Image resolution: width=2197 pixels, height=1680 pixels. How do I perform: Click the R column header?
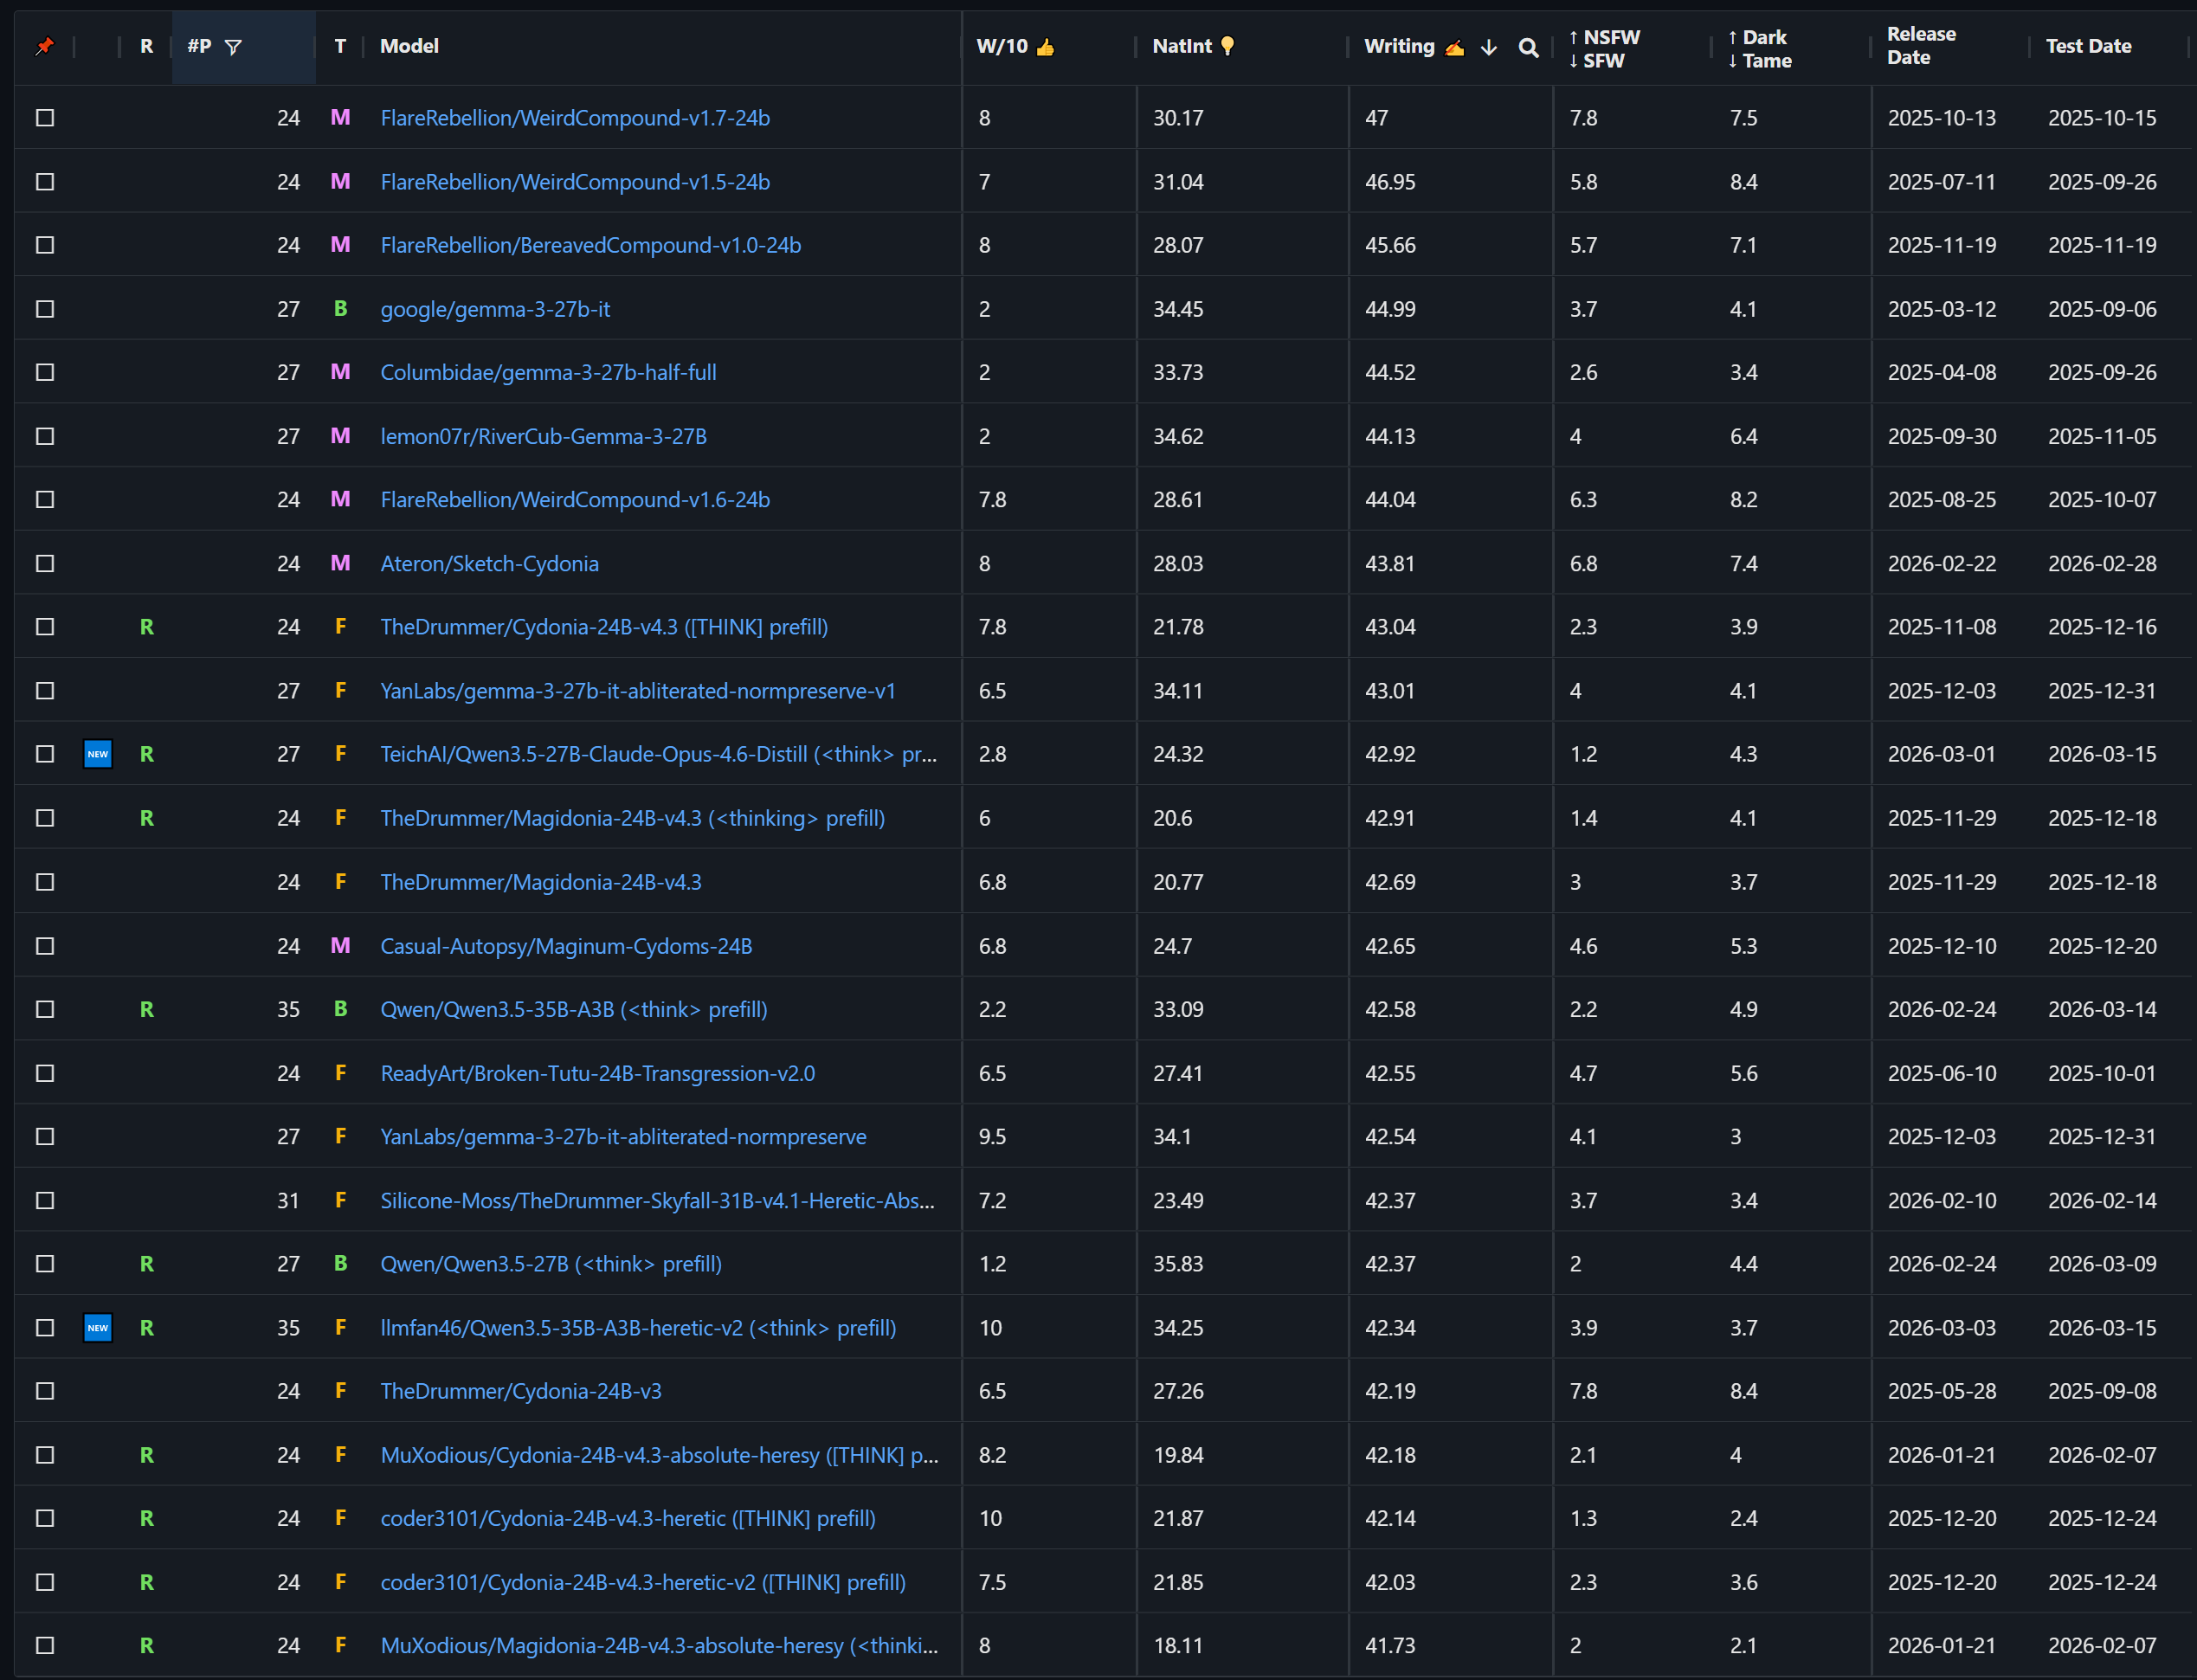point(147,46)
